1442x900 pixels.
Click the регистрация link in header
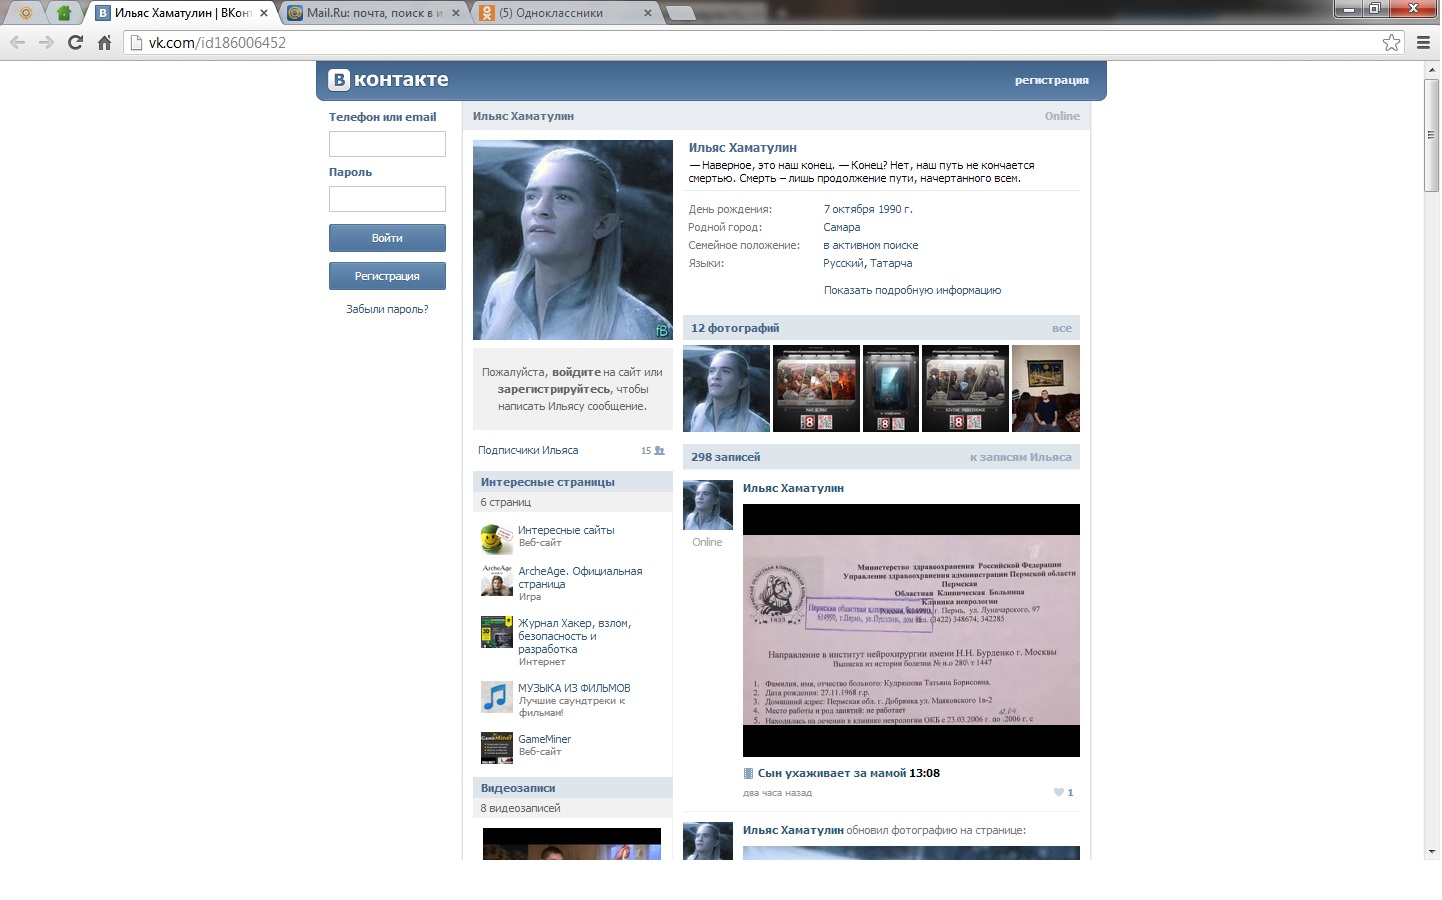(1051, 80)
